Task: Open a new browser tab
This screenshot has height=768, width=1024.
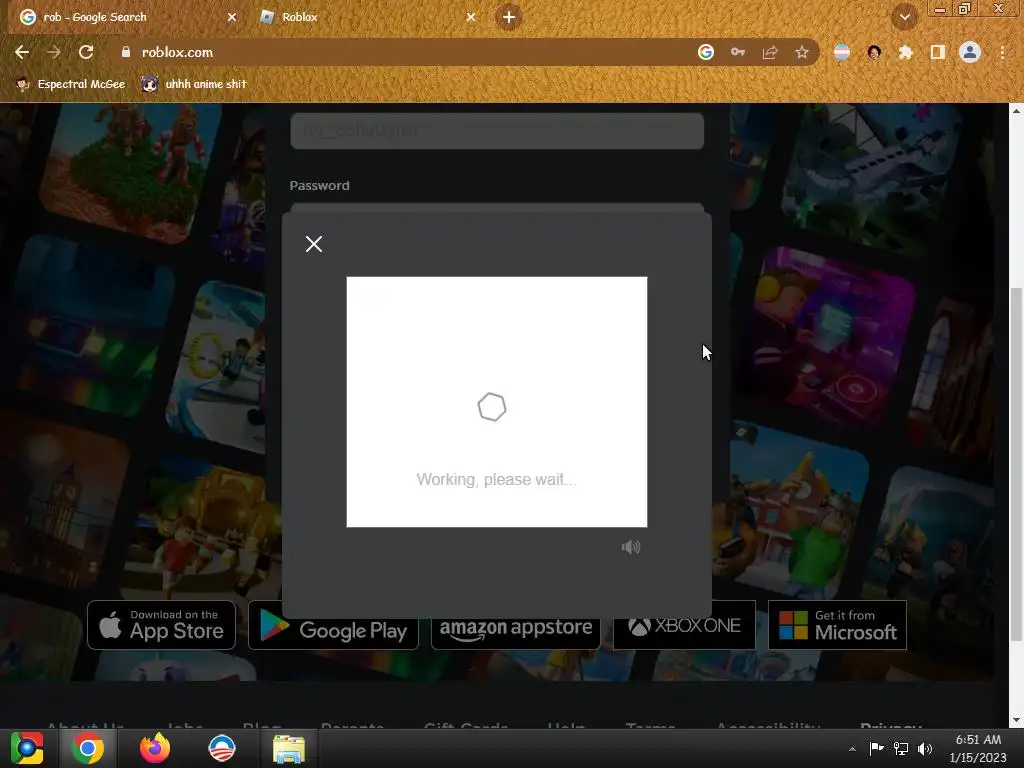Action: point(509,17)
